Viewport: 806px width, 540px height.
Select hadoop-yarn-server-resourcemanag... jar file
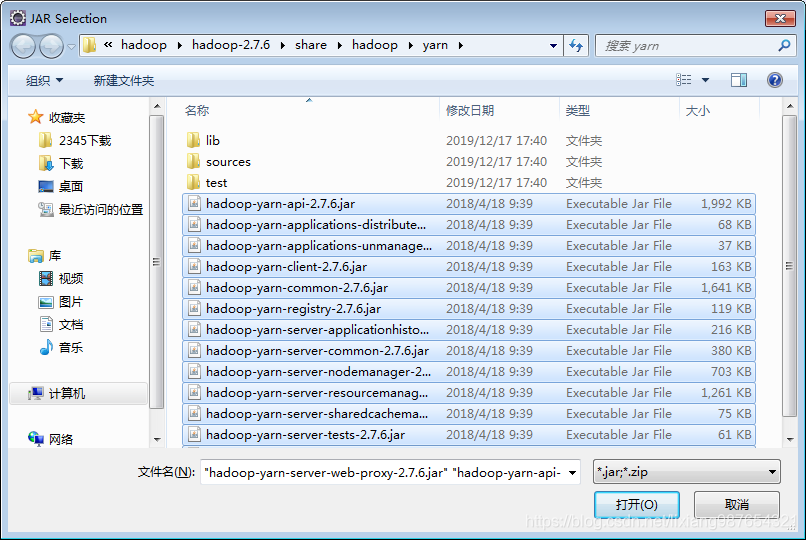point(468,393)
